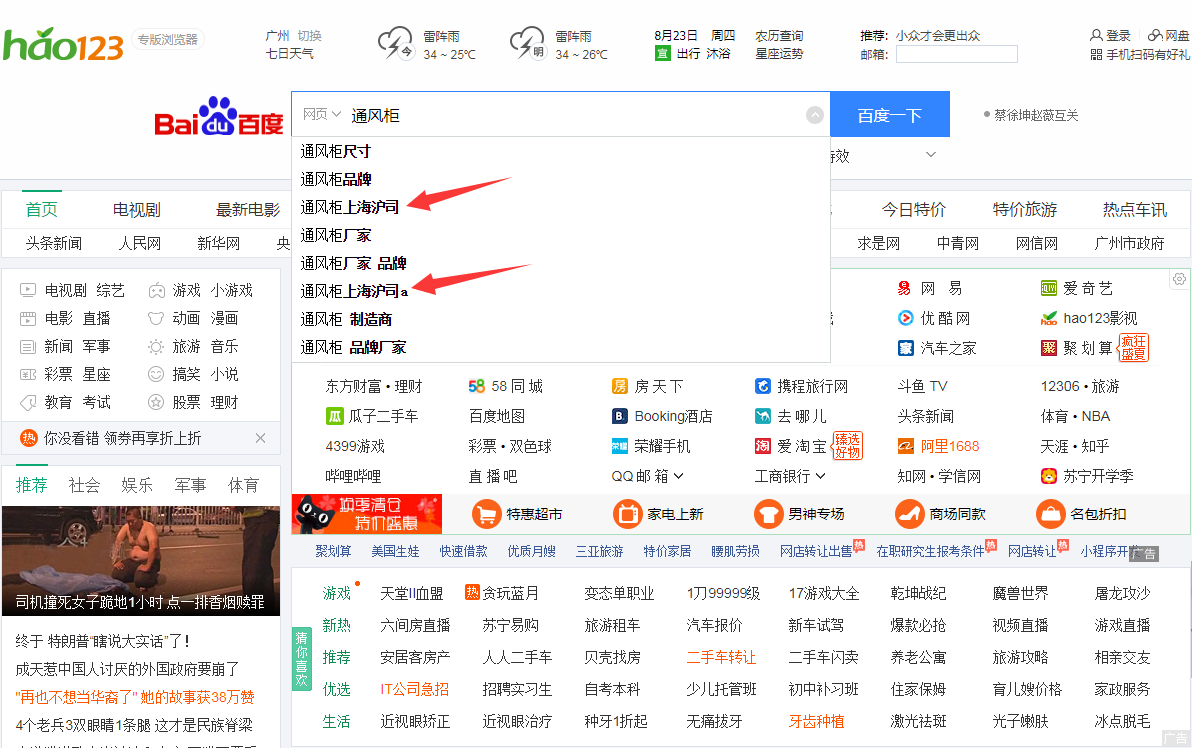This screenshot has width=1192, height=748.
Task: Click 蔡徐坤赵薇互关 trending link
Action: pyautogui.click(x=1036, y=115)
